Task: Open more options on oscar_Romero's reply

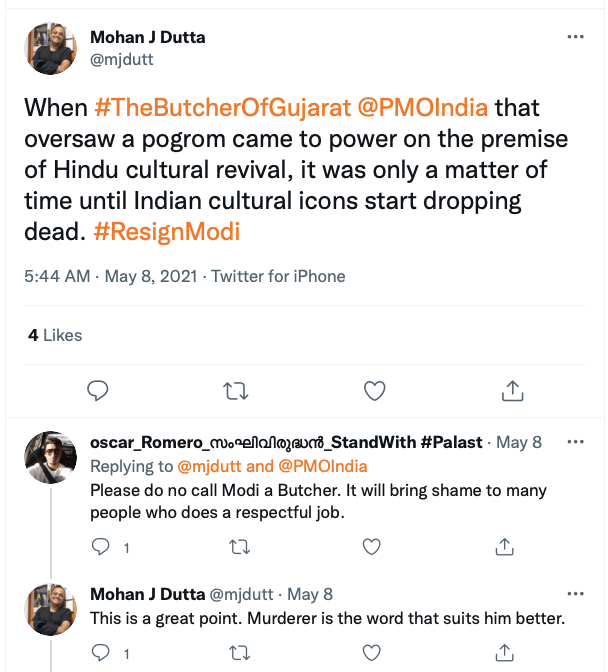Action: click(x=575, y=441)
